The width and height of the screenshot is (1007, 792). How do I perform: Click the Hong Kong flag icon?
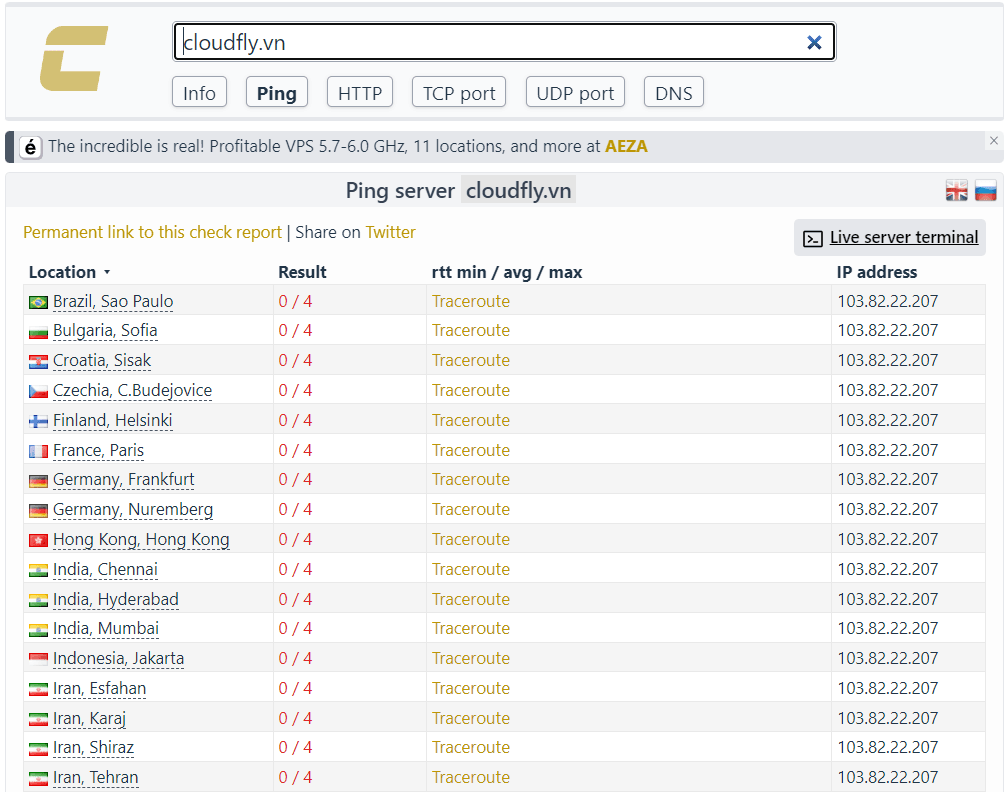pos(39,540)
